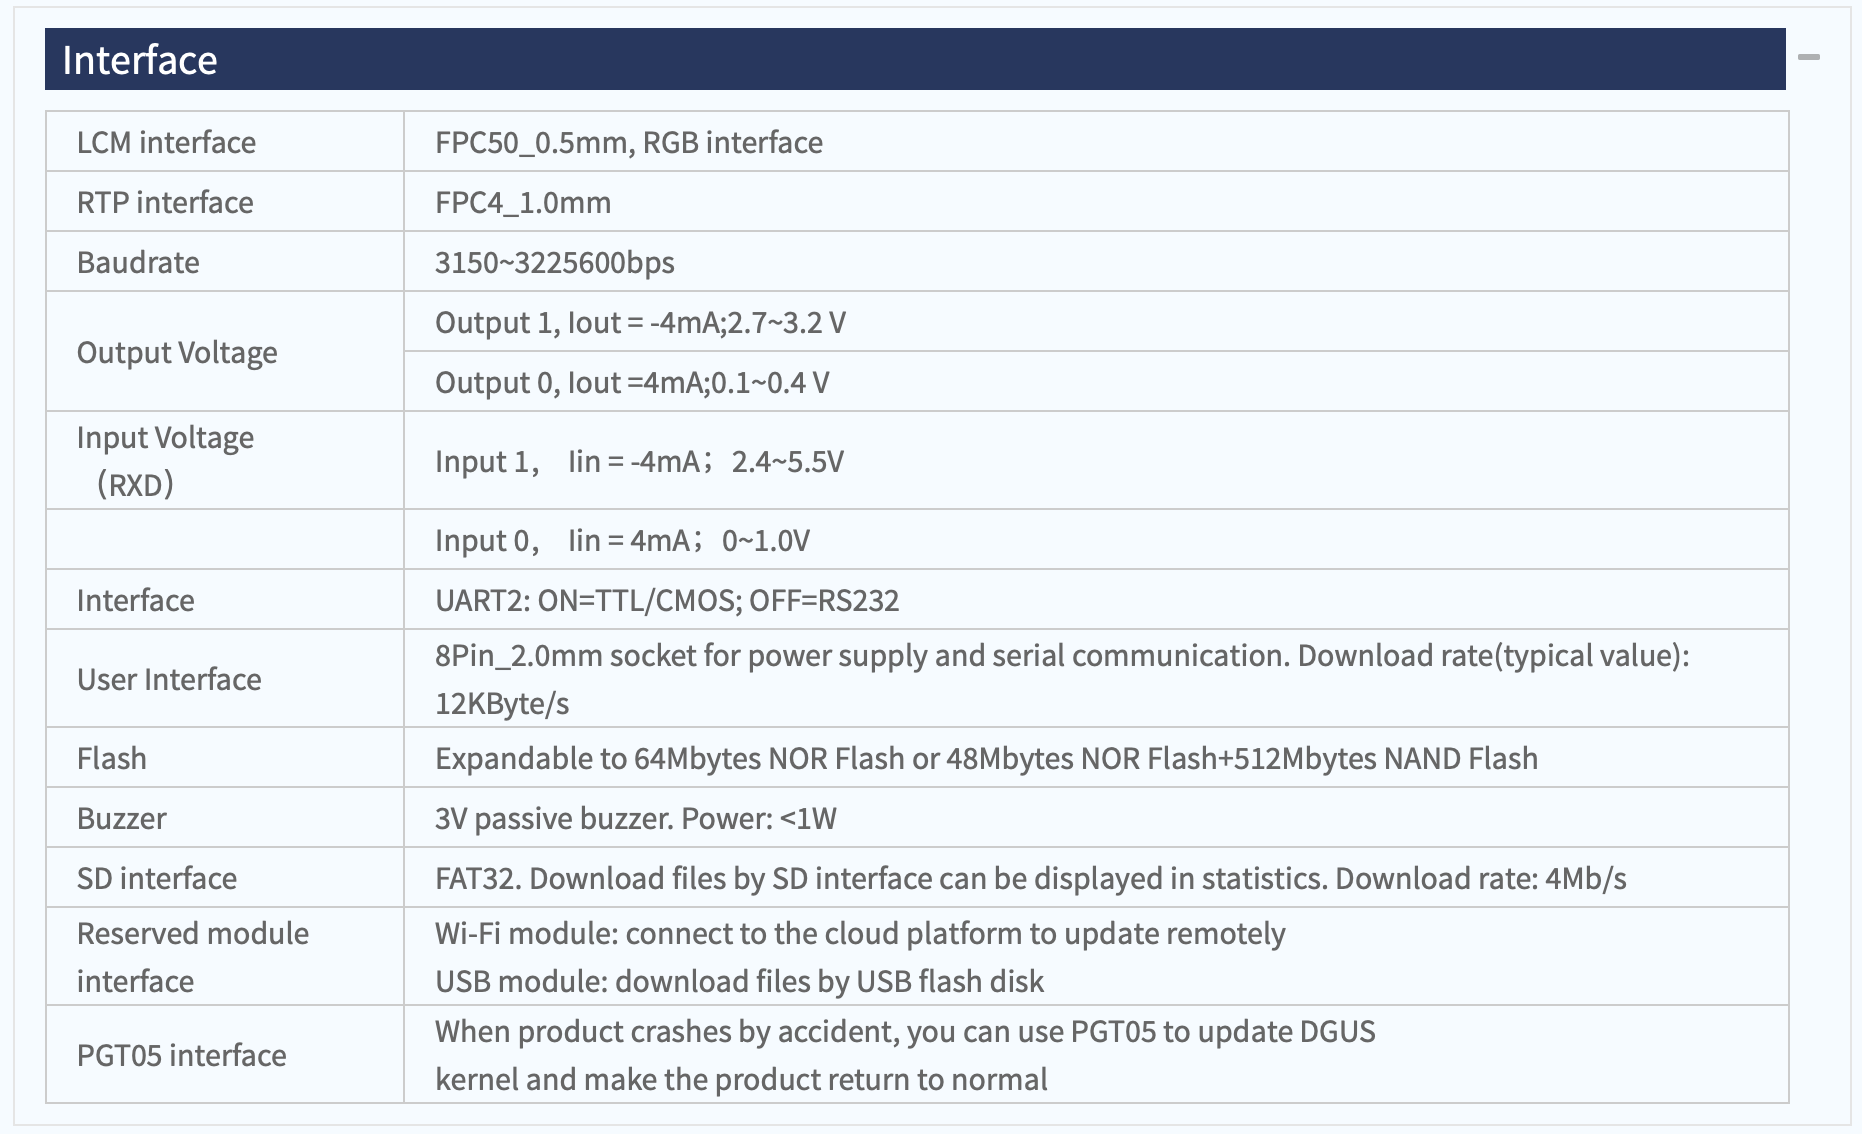Select the LCM interface row label
The height and width of the screenshot is (1134, 1862).
tap(166, 142)
